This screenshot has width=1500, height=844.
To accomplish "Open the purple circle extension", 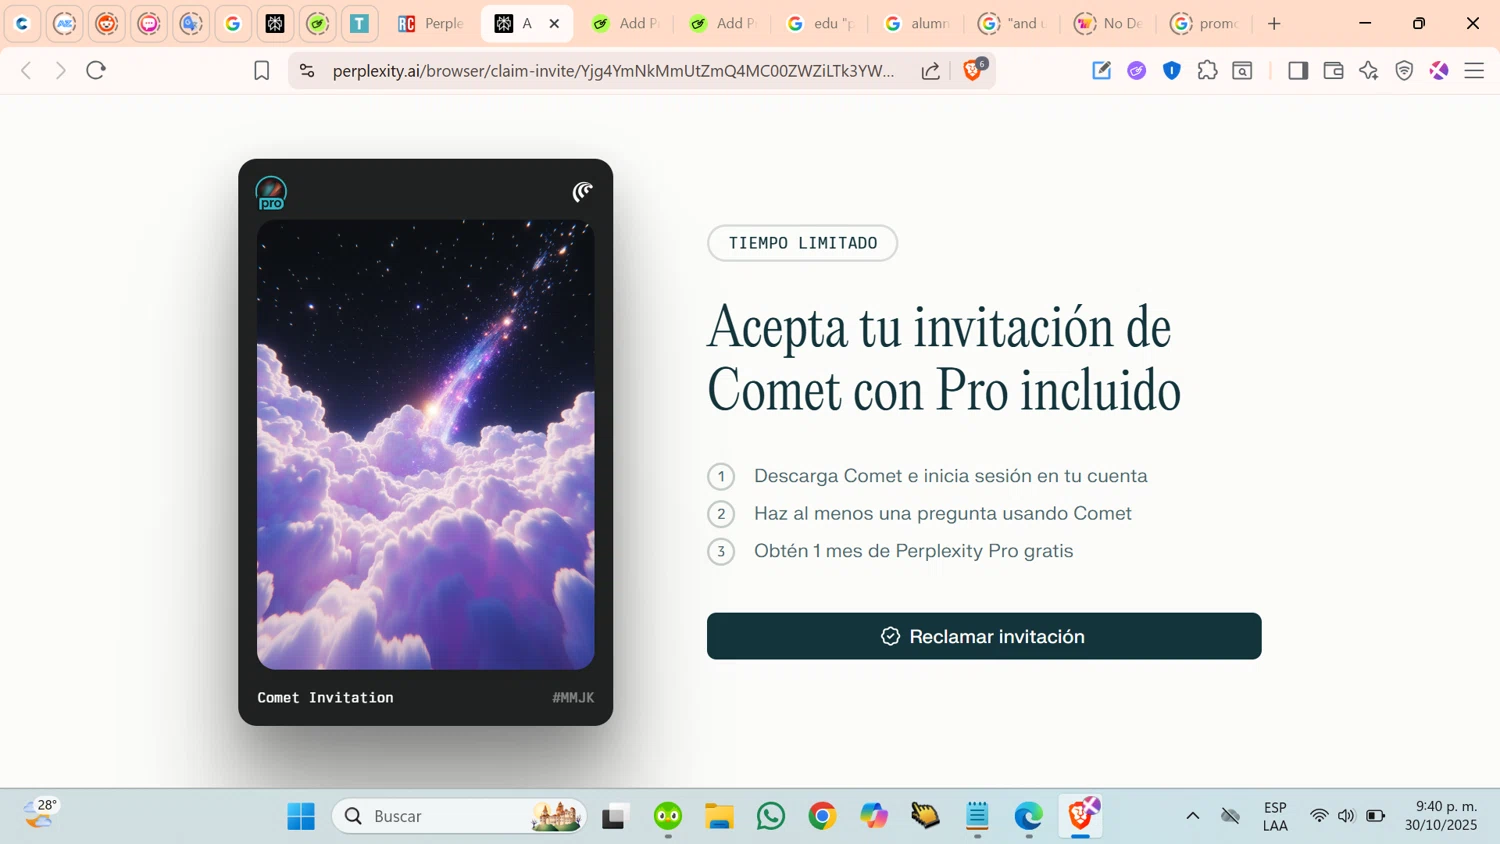I will (1136, 70).
